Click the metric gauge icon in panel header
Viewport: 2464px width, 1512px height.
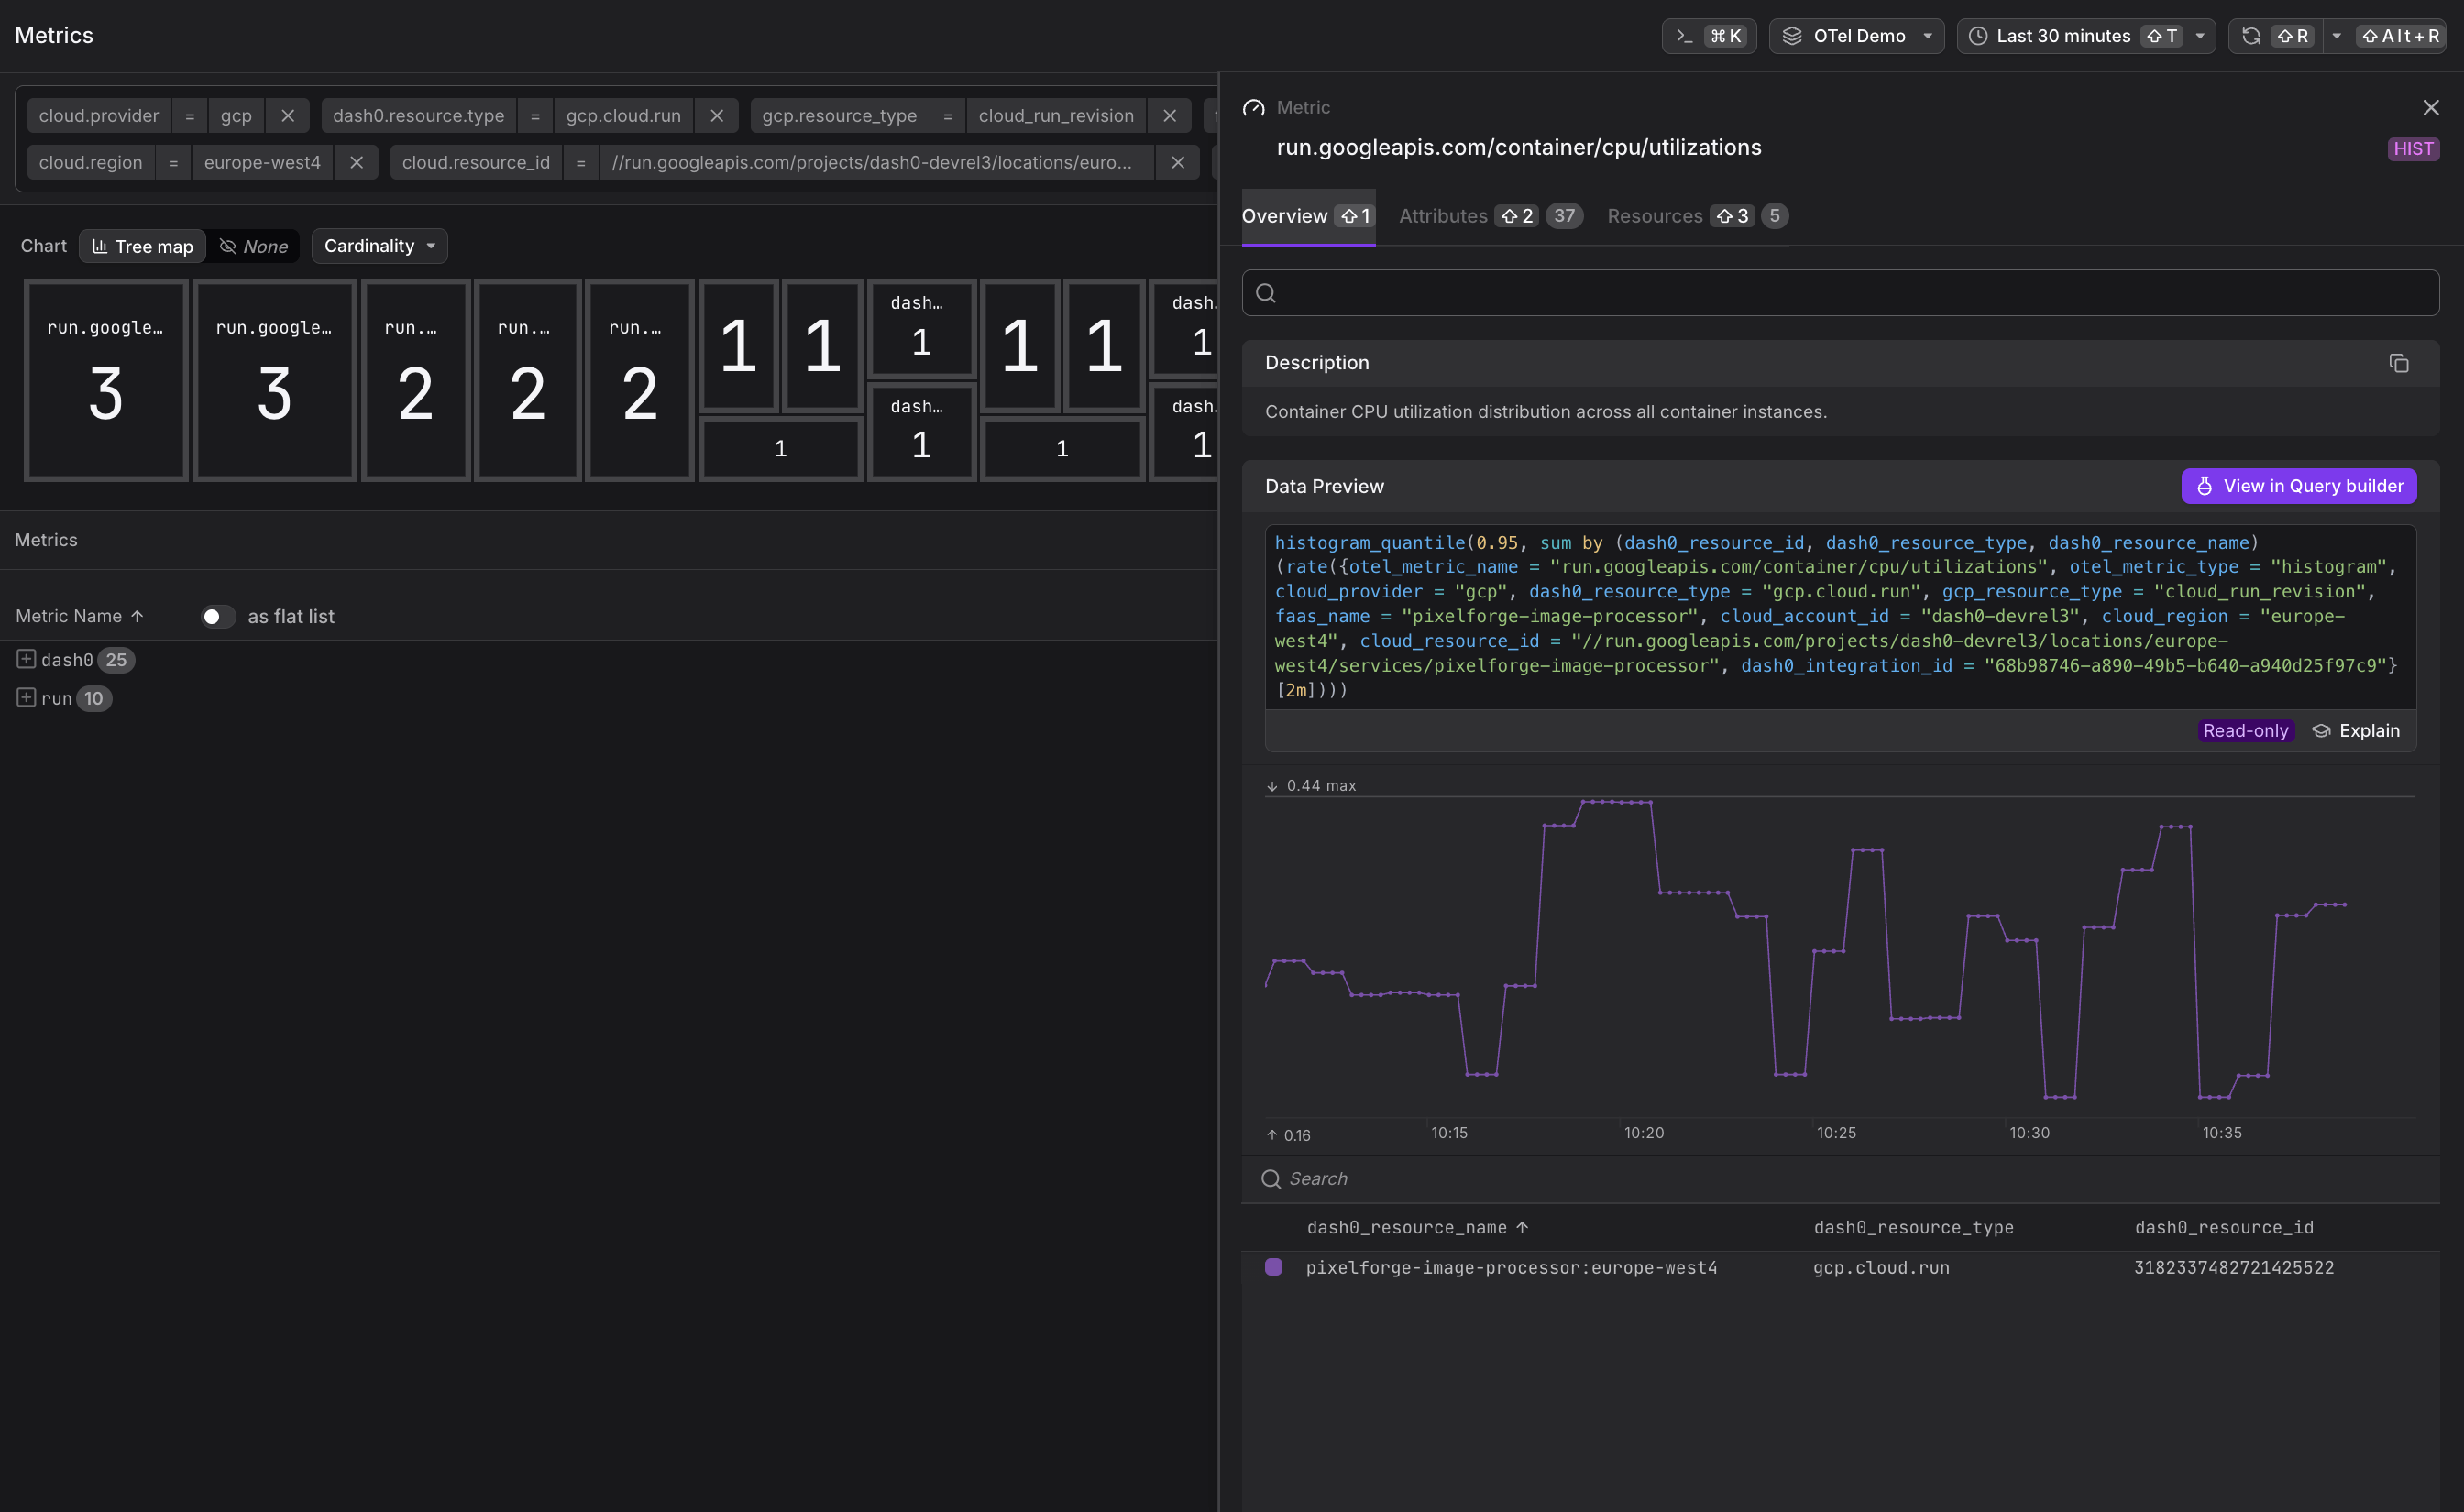(x=1253, y=107)
